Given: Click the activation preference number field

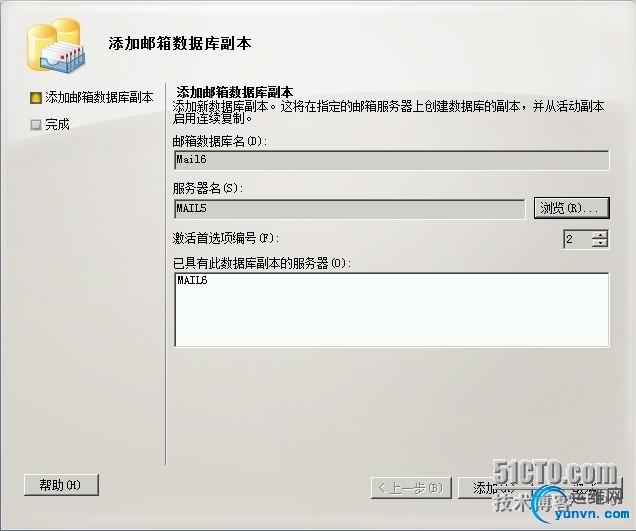Looking at the screenshot, I should pos(578,239).
